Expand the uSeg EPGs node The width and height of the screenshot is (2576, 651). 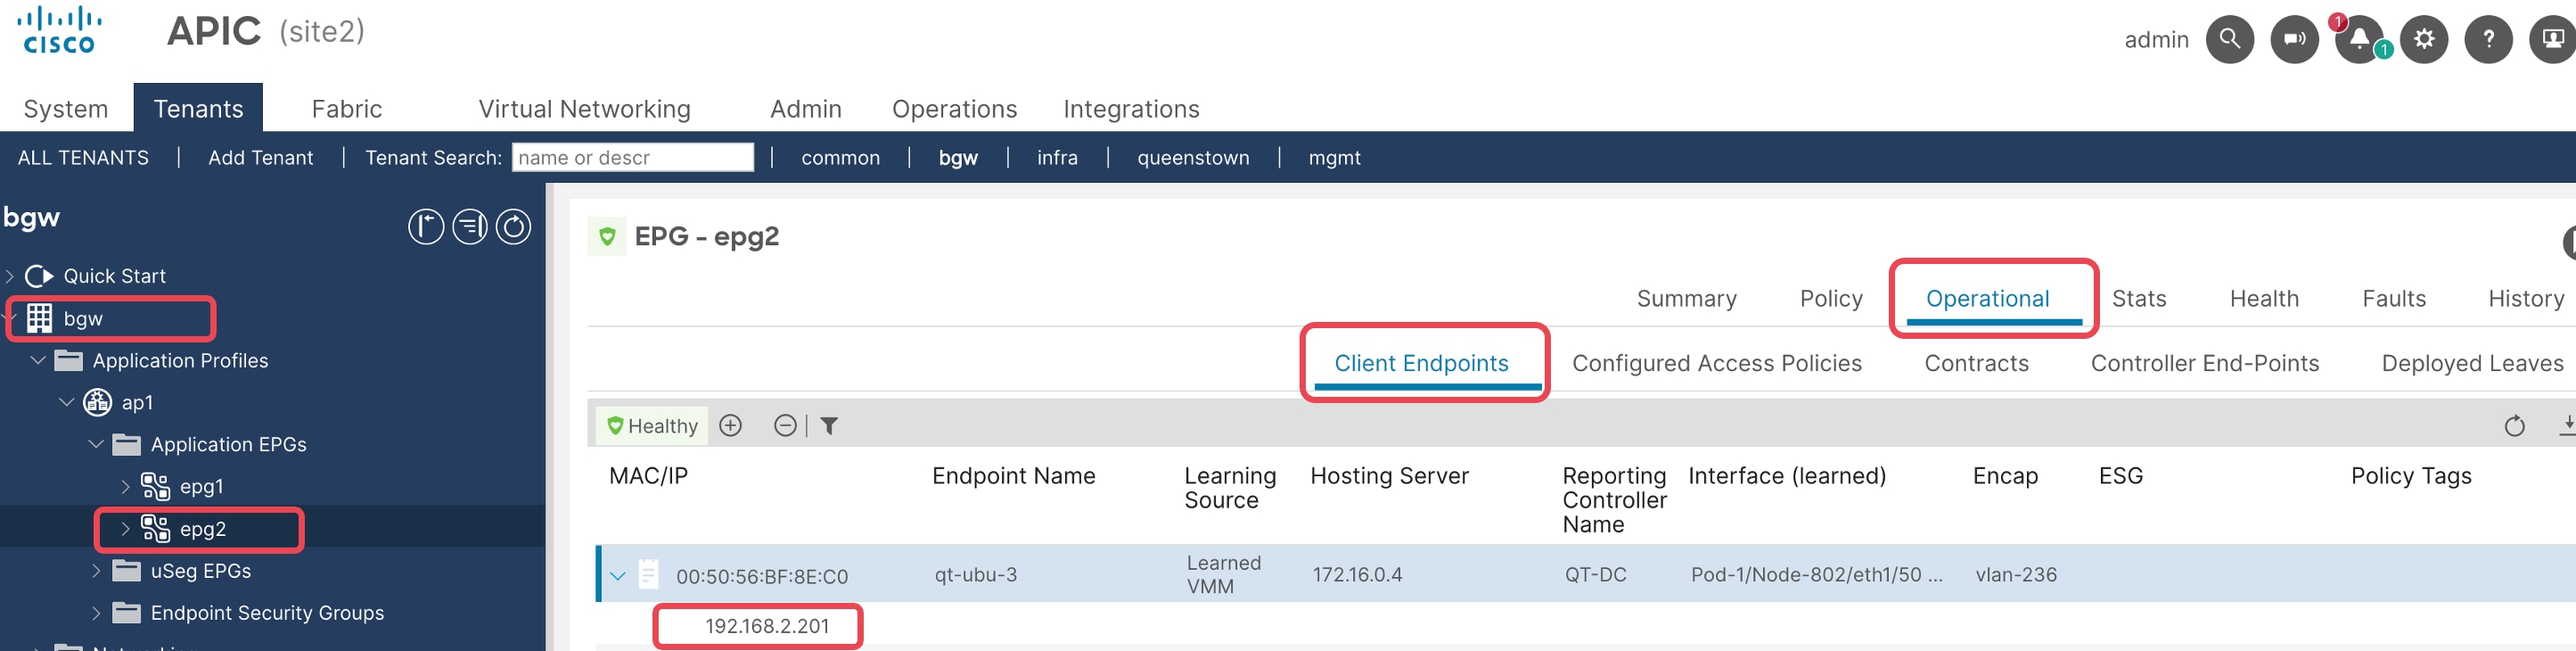[x=96, y=571]
